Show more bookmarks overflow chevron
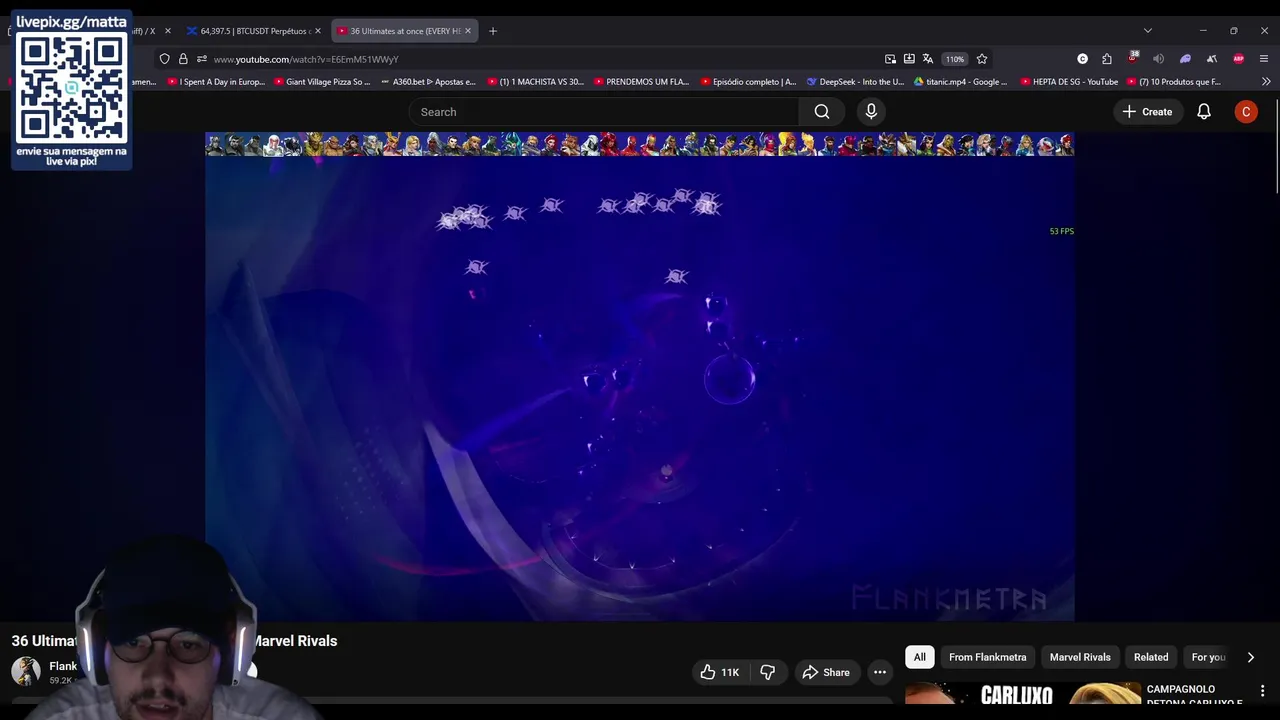The height and width of the screenshot is (720, 1280). point(1266,82)
